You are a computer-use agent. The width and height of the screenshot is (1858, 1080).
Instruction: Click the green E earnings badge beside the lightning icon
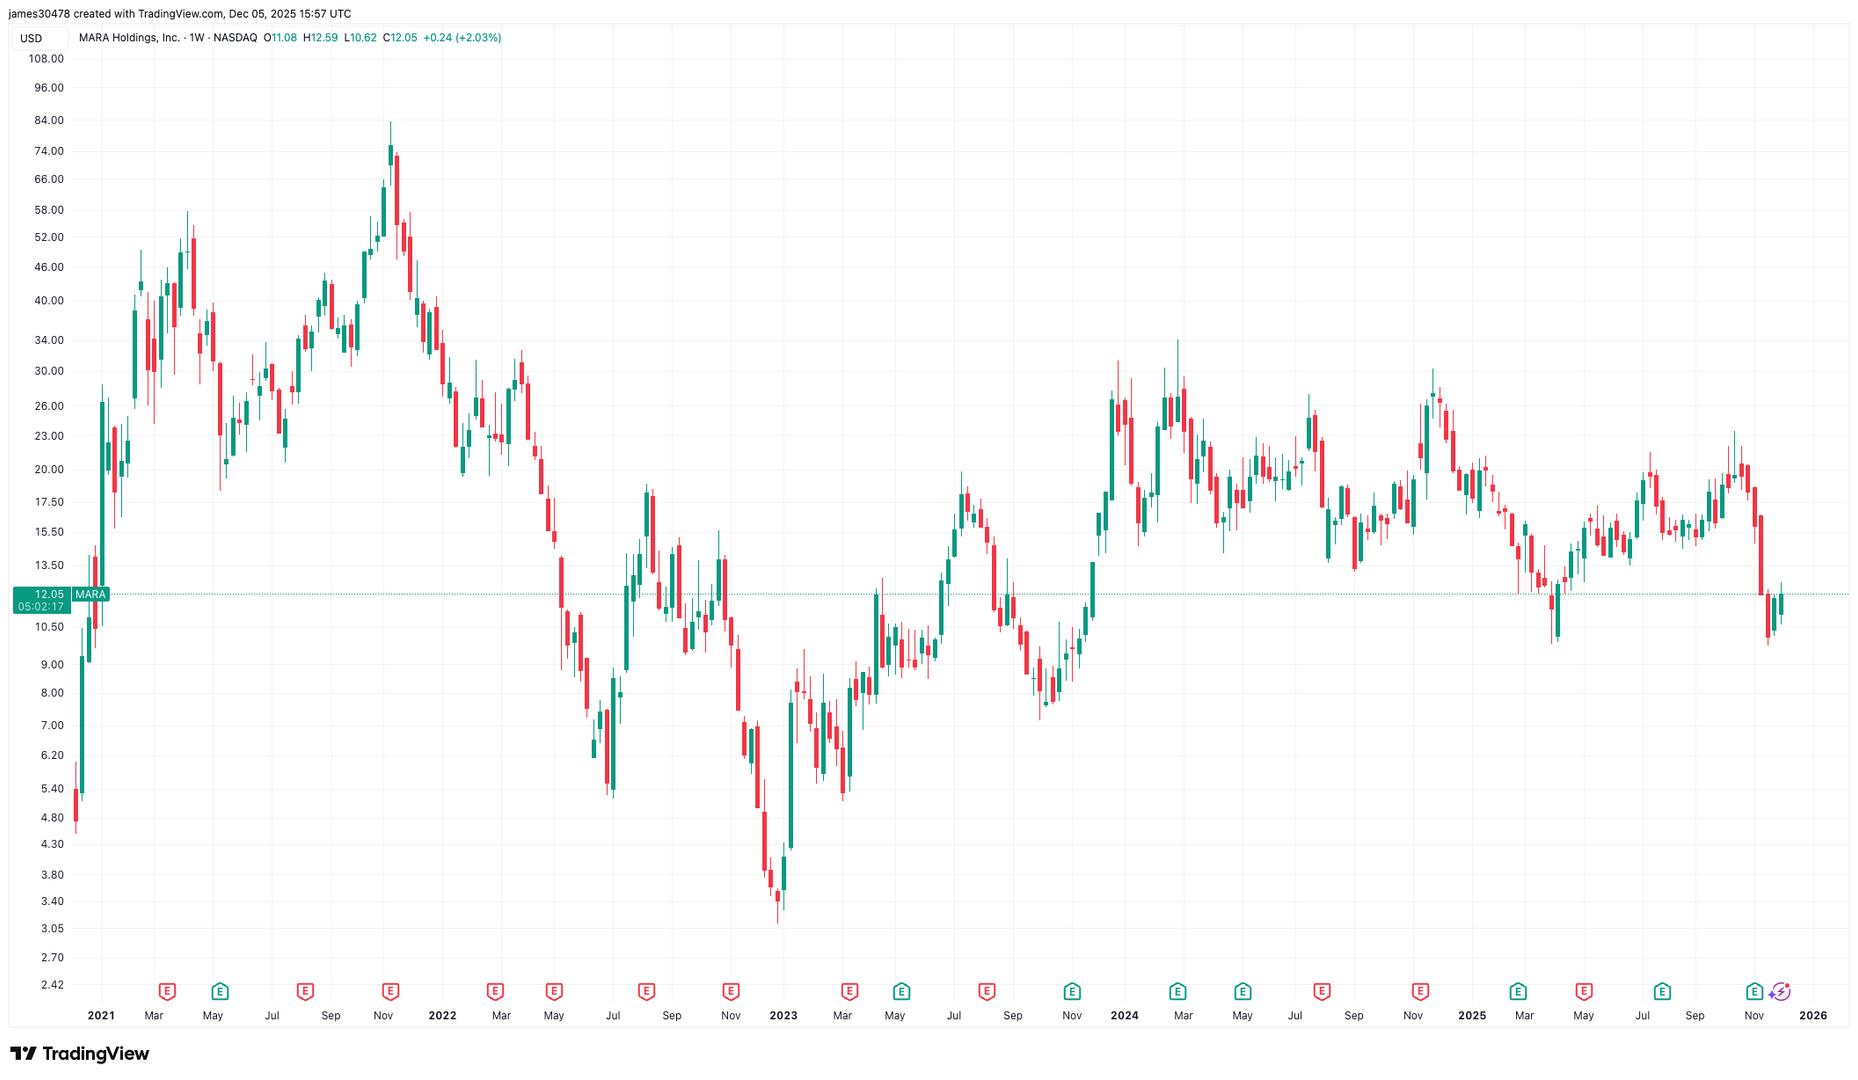1755,991
